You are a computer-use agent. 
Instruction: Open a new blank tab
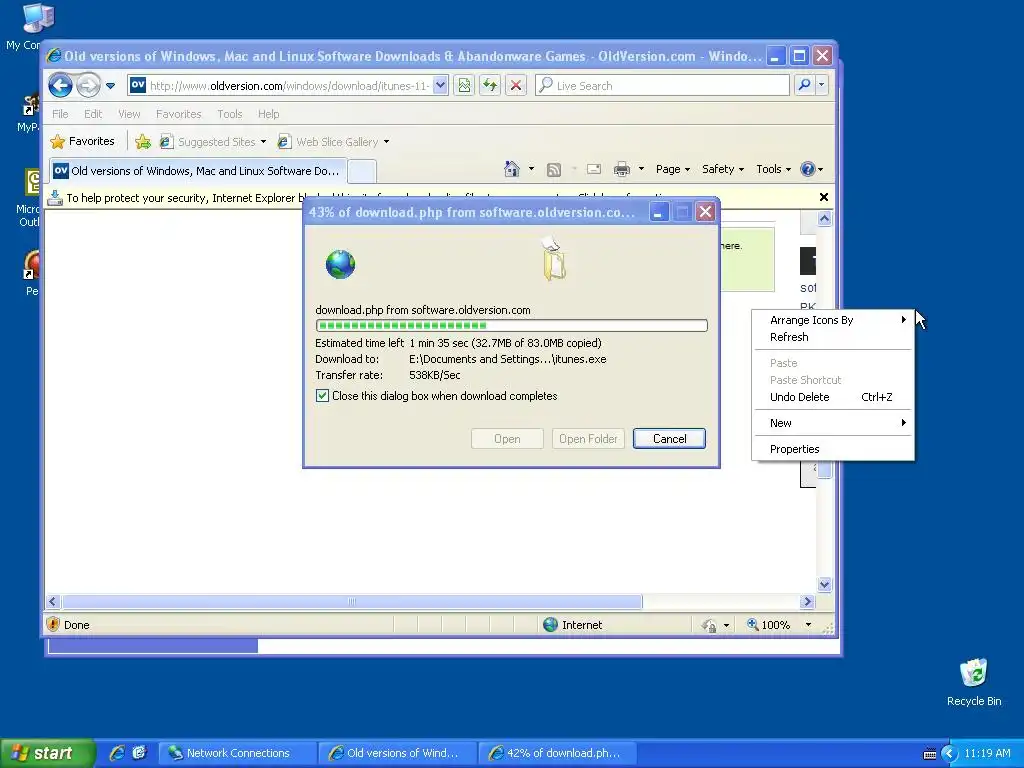[362, 172]
